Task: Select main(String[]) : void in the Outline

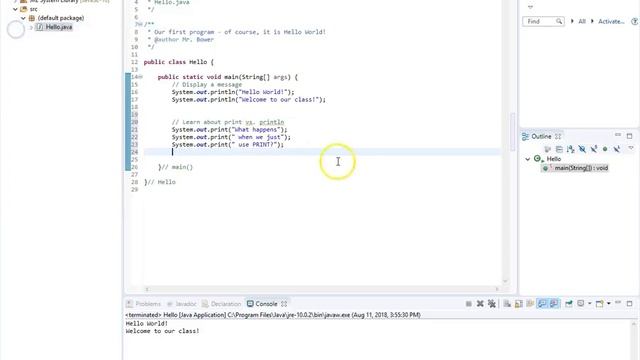Action: tap(581, 168)
